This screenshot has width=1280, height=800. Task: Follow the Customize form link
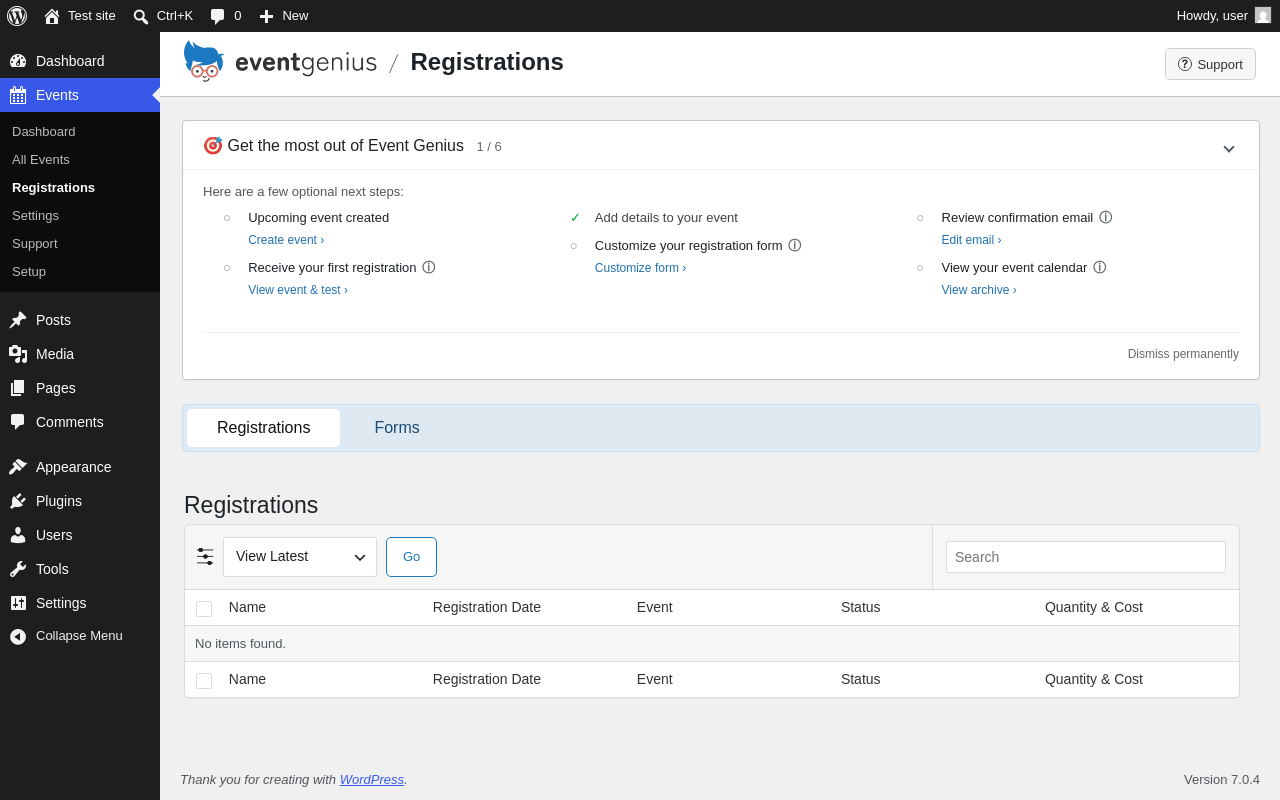pyautogui.click(x=640, y=268)
